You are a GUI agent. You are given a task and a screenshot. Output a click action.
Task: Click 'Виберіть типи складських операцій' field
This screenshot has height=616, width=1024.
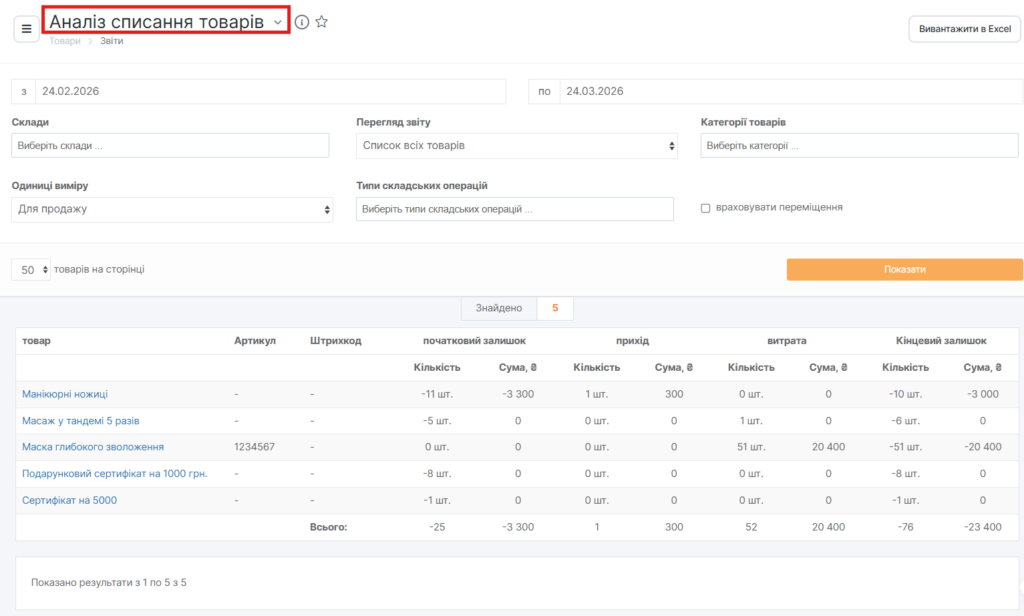(x=515, y=209)
